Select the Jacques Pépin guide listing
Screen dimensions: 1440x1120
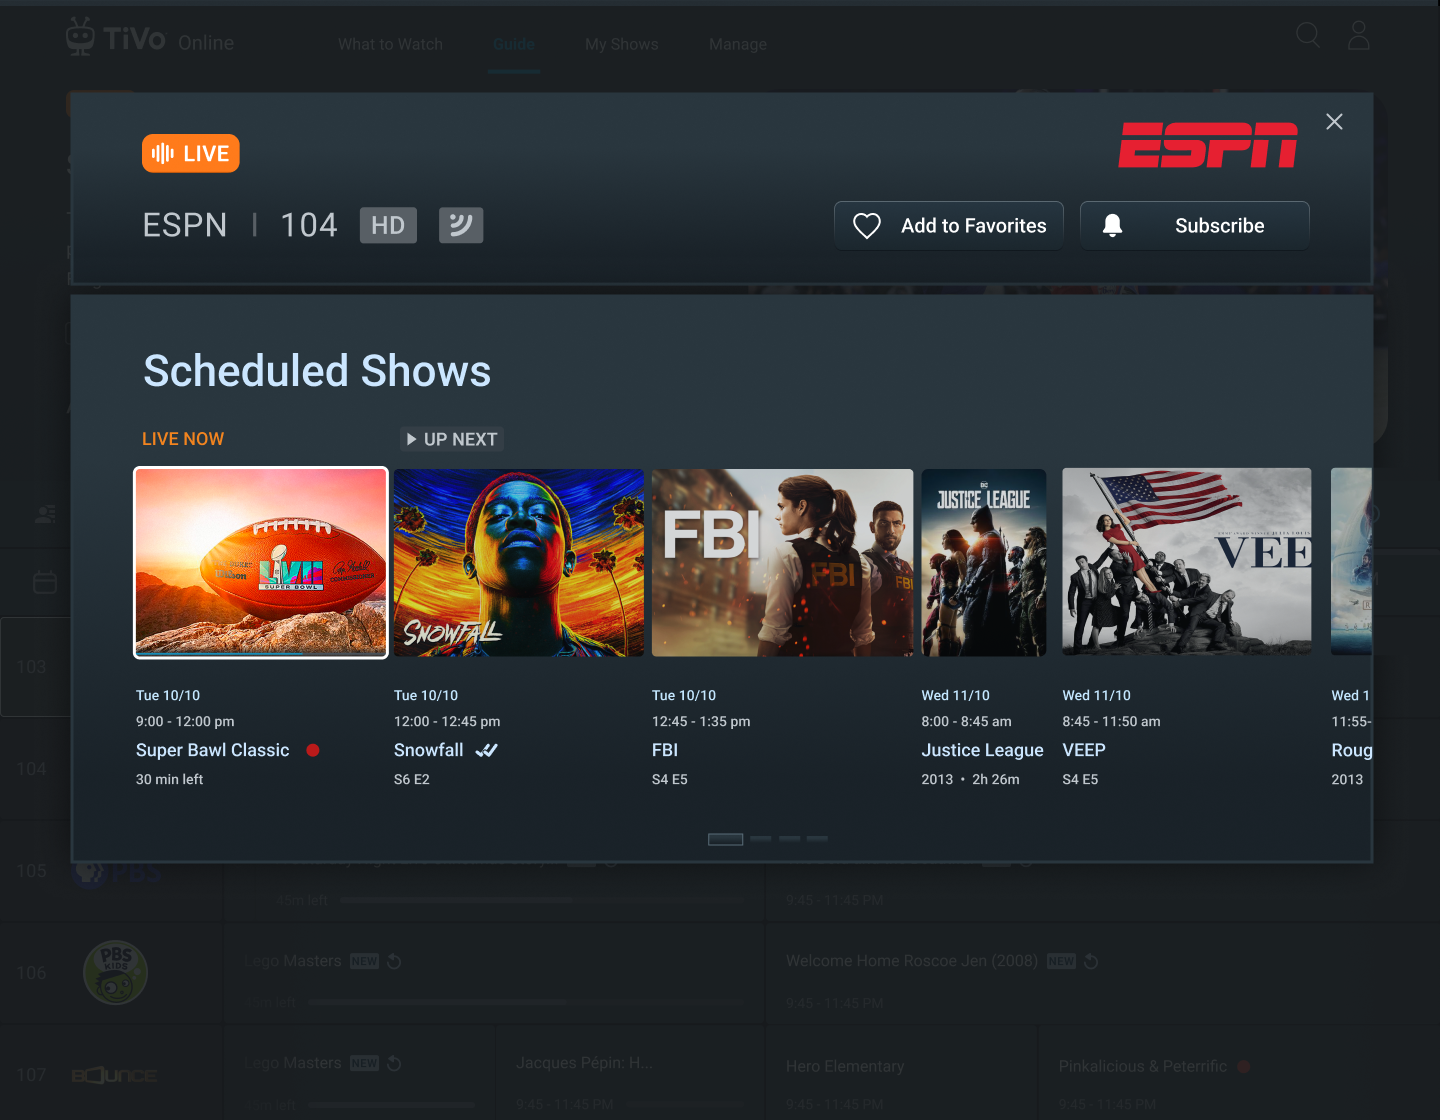(584, 1063)
